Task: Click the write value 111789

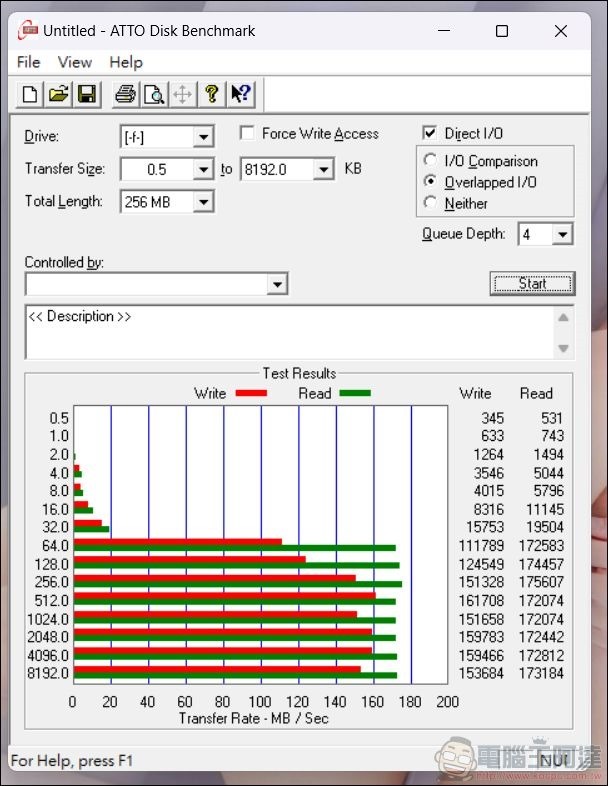Action: [x=481, y=545]
